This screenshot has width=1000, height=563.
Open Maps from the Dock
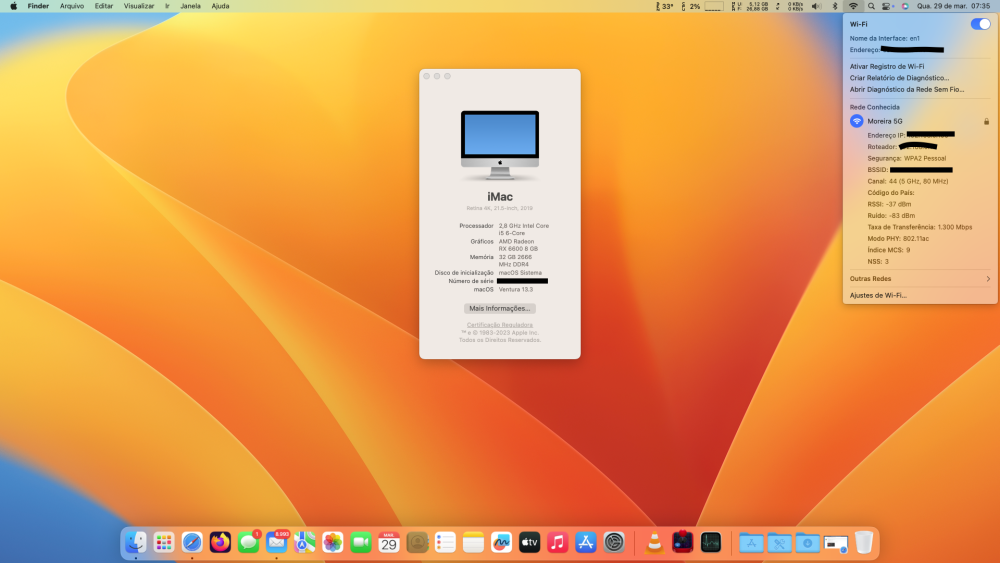[304, 543]
